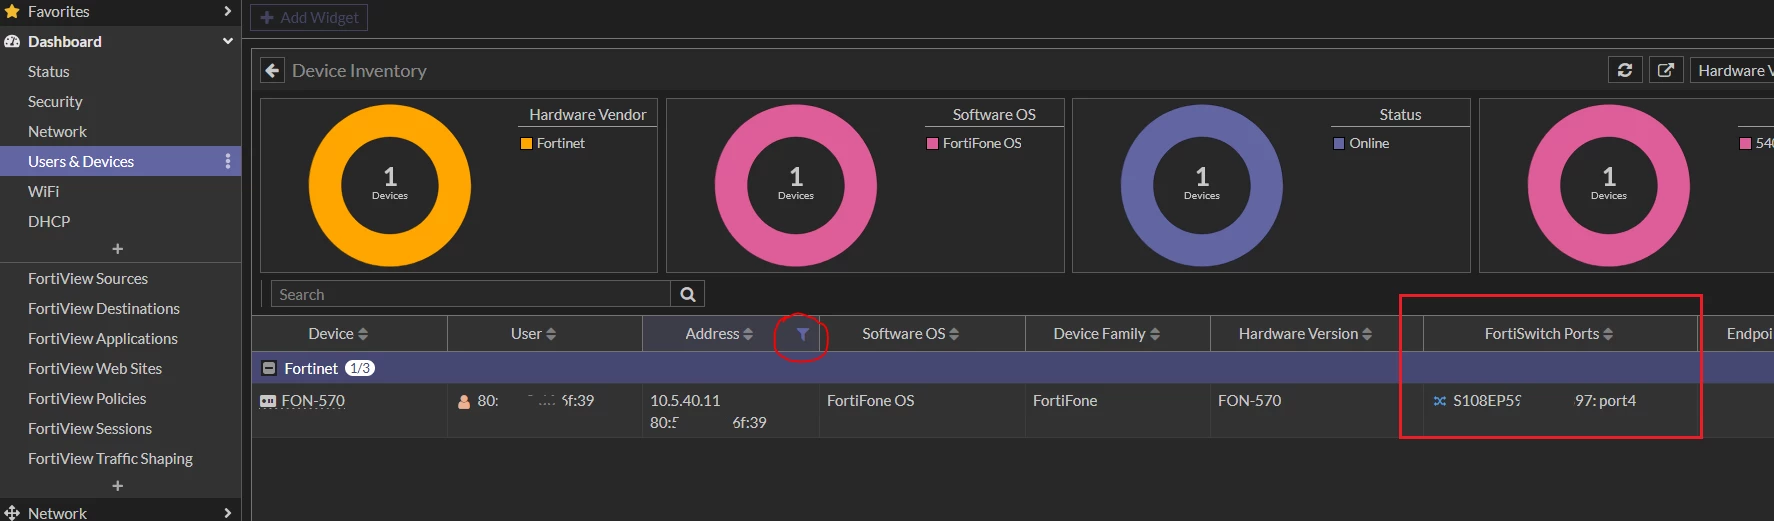This screenshot has height=521, width=1774.
Task: Sort by the User column
Action: (551, 334)
